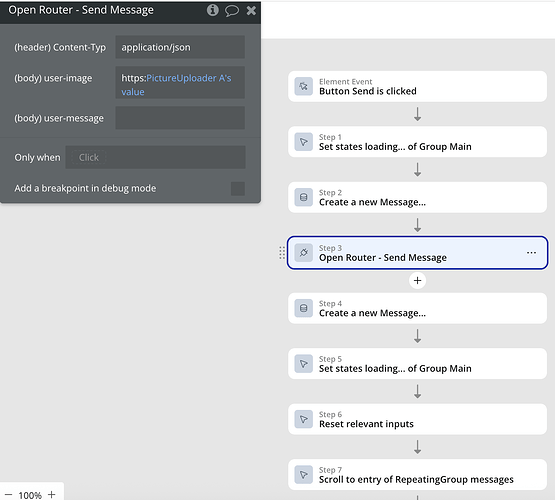Viewport: 555px width, 500px height.
Task: Click the Add a breakpoint in debug mode label
Action: coord(85,188)
